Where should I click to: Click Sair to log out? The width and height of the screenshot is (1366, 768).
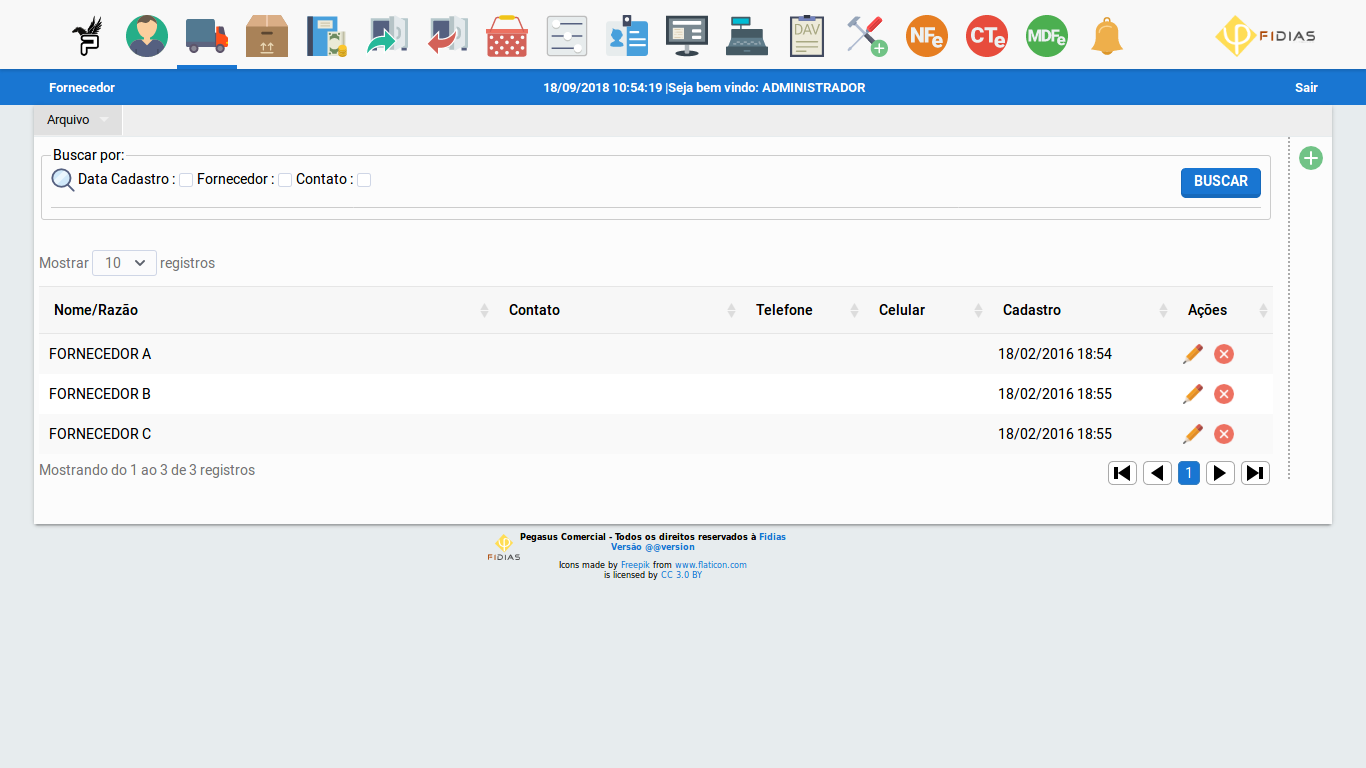[x=1306, y=88]
